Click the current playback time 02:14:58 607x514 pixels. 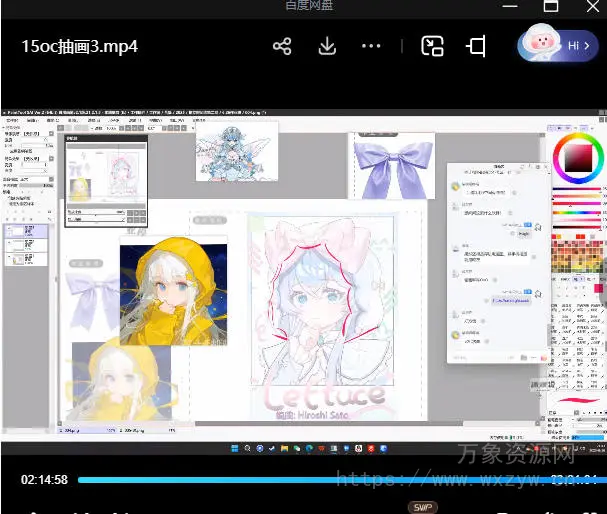tap(45, 480)
